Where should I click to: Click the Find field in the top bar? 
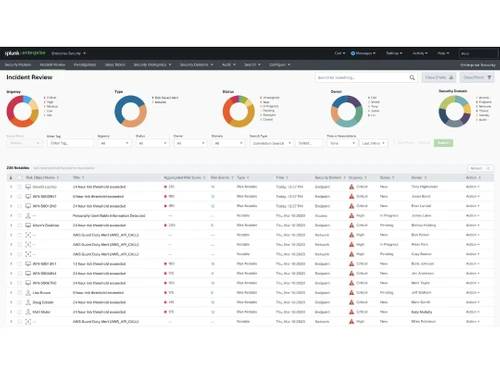478,53
